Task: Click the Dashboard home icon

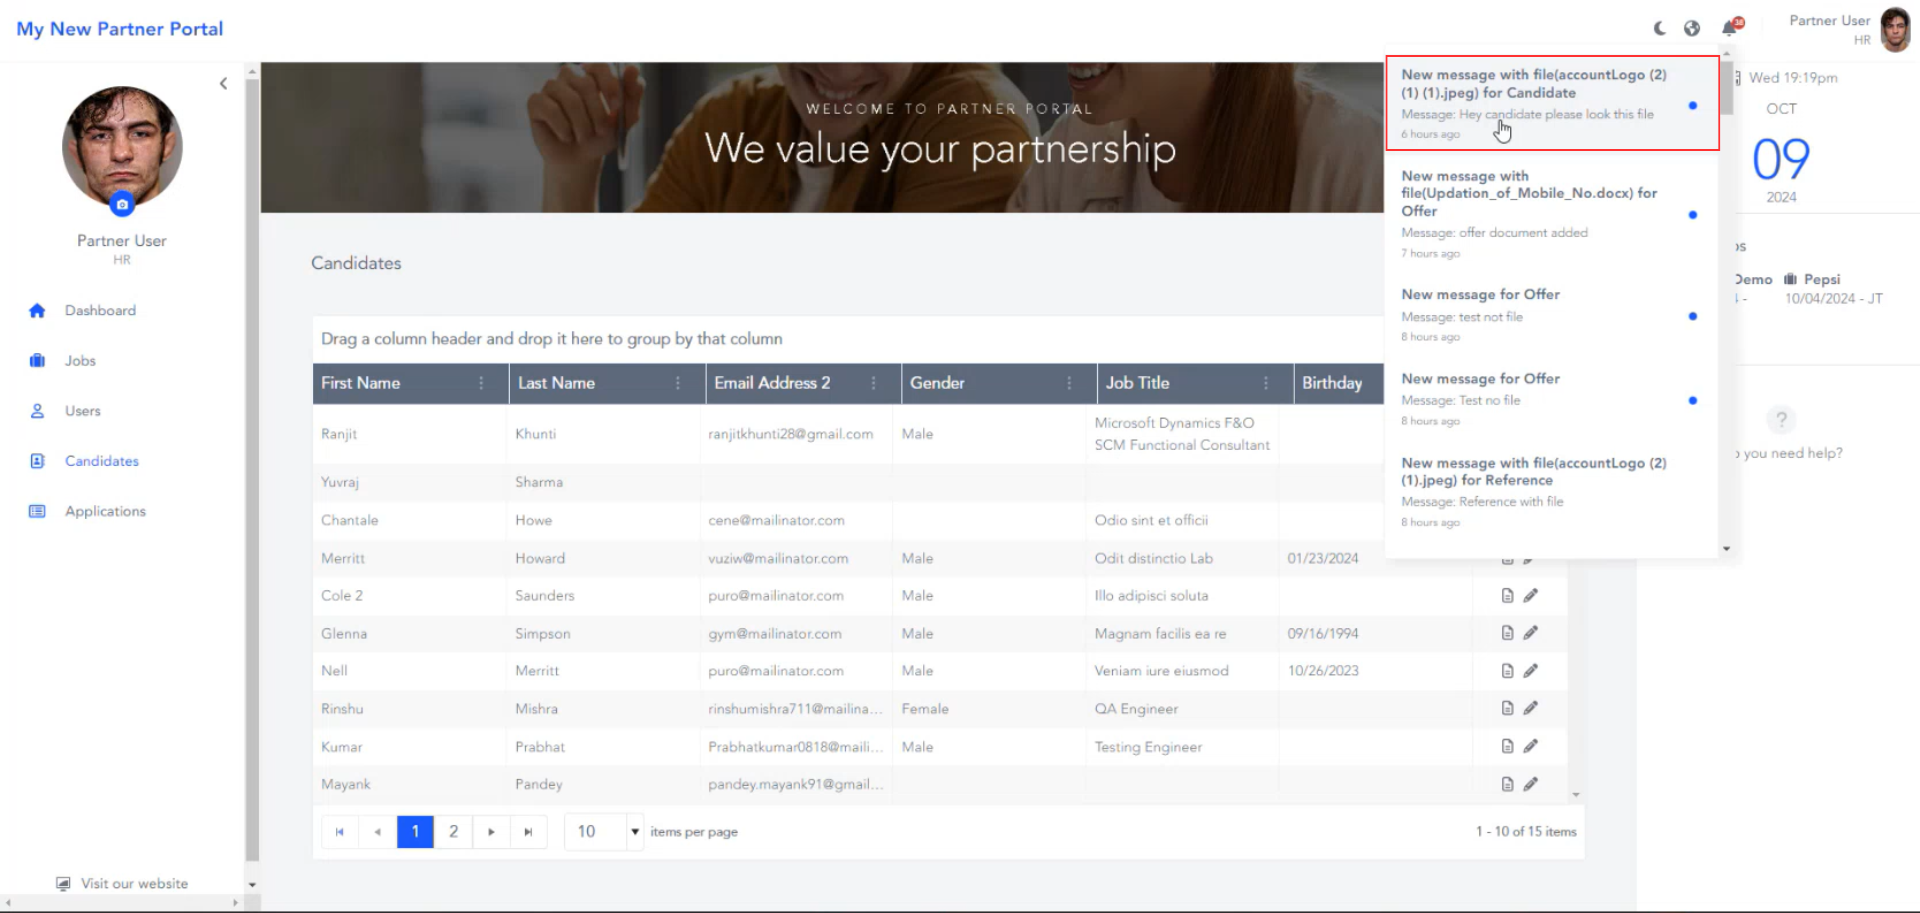Action: click(37, 311)
